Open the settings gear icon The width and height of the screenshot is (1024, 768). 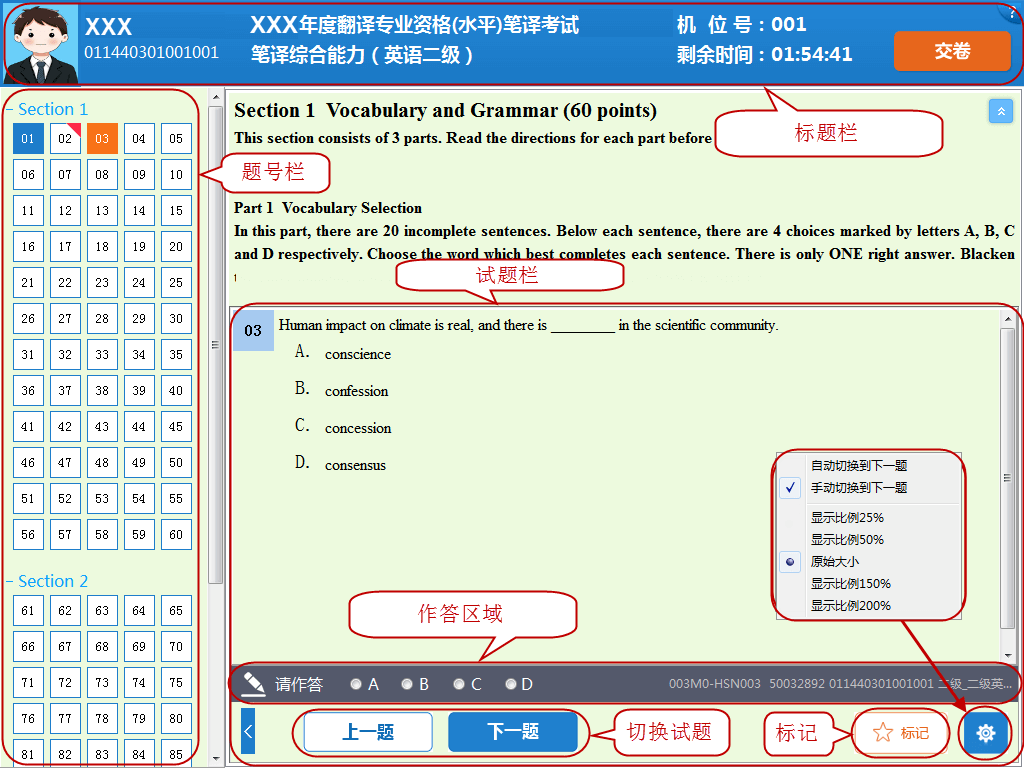(985, 733)
